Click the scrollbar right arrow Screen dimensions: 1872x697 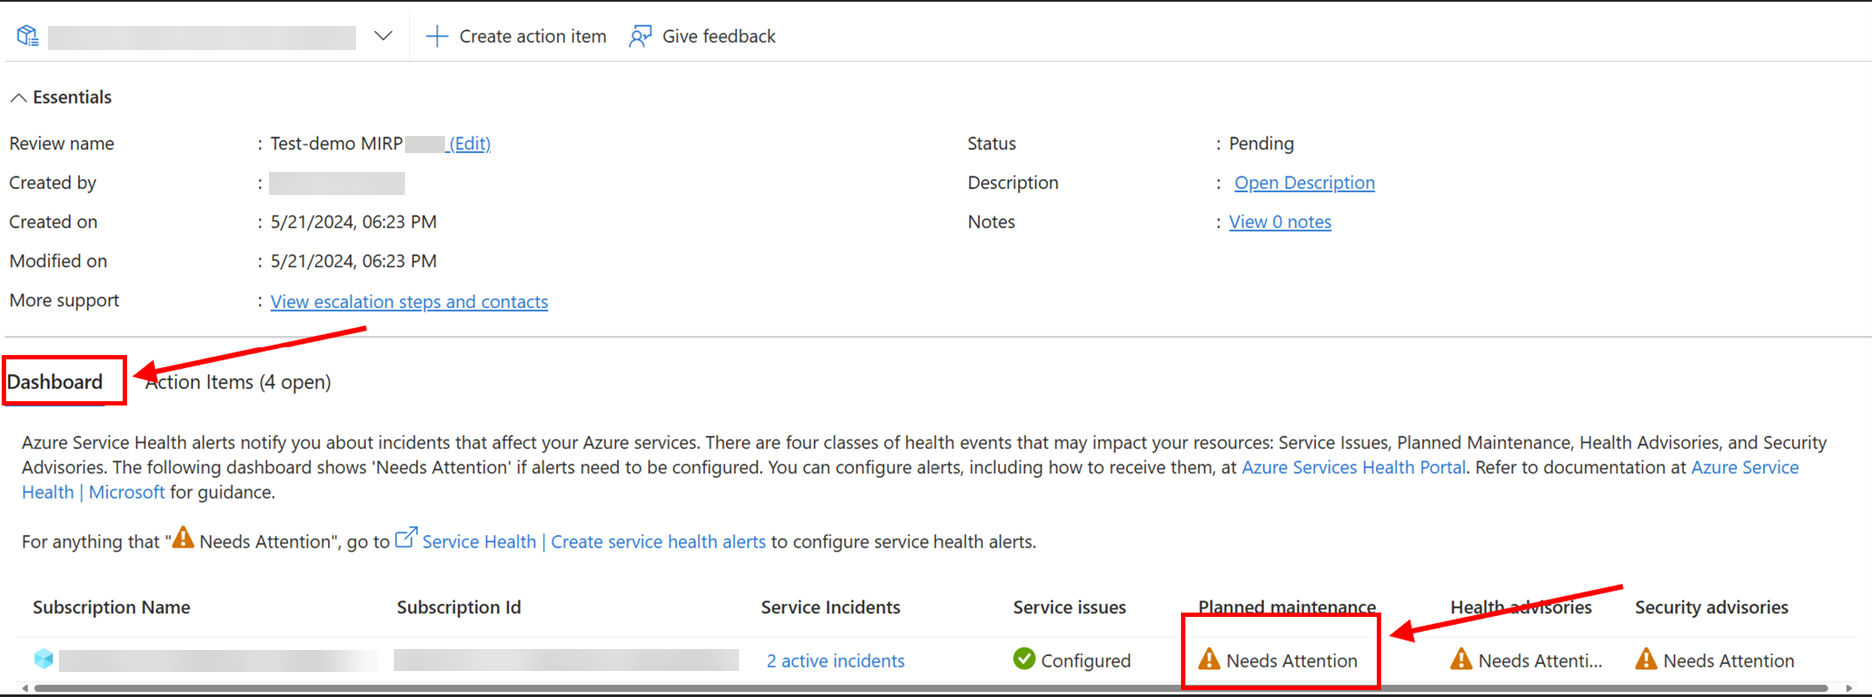pos(1849,688)
